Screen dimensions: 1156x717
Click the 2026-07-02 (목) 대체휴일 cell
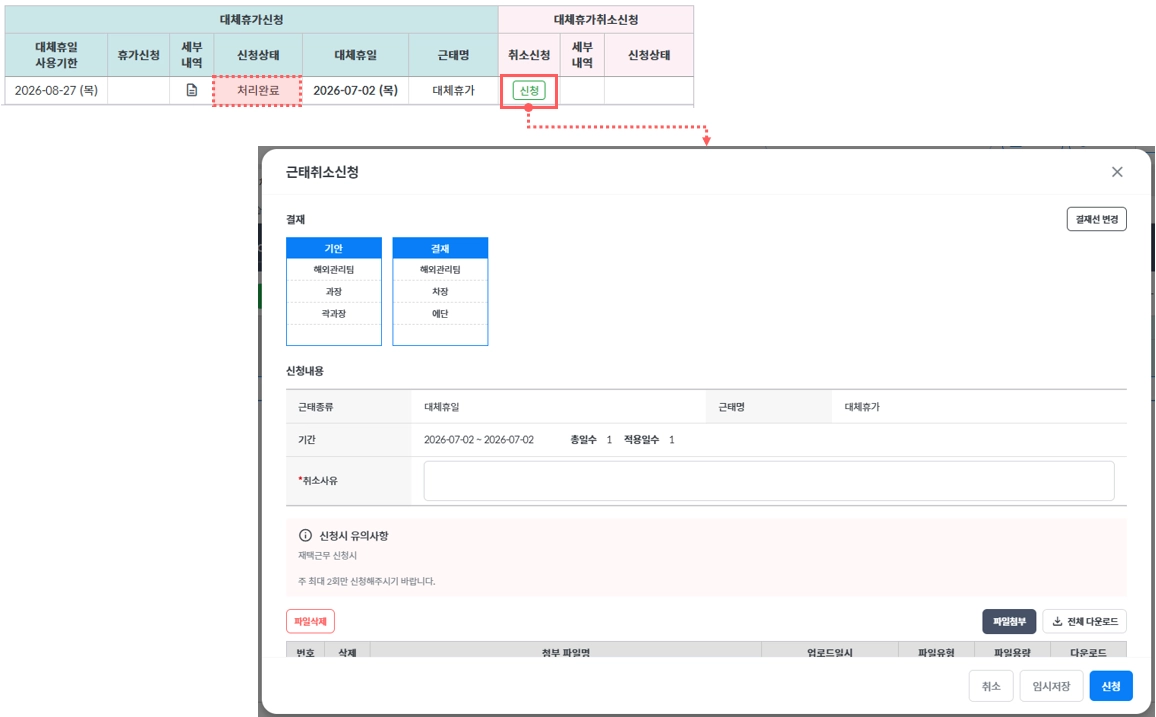[355, 91]
